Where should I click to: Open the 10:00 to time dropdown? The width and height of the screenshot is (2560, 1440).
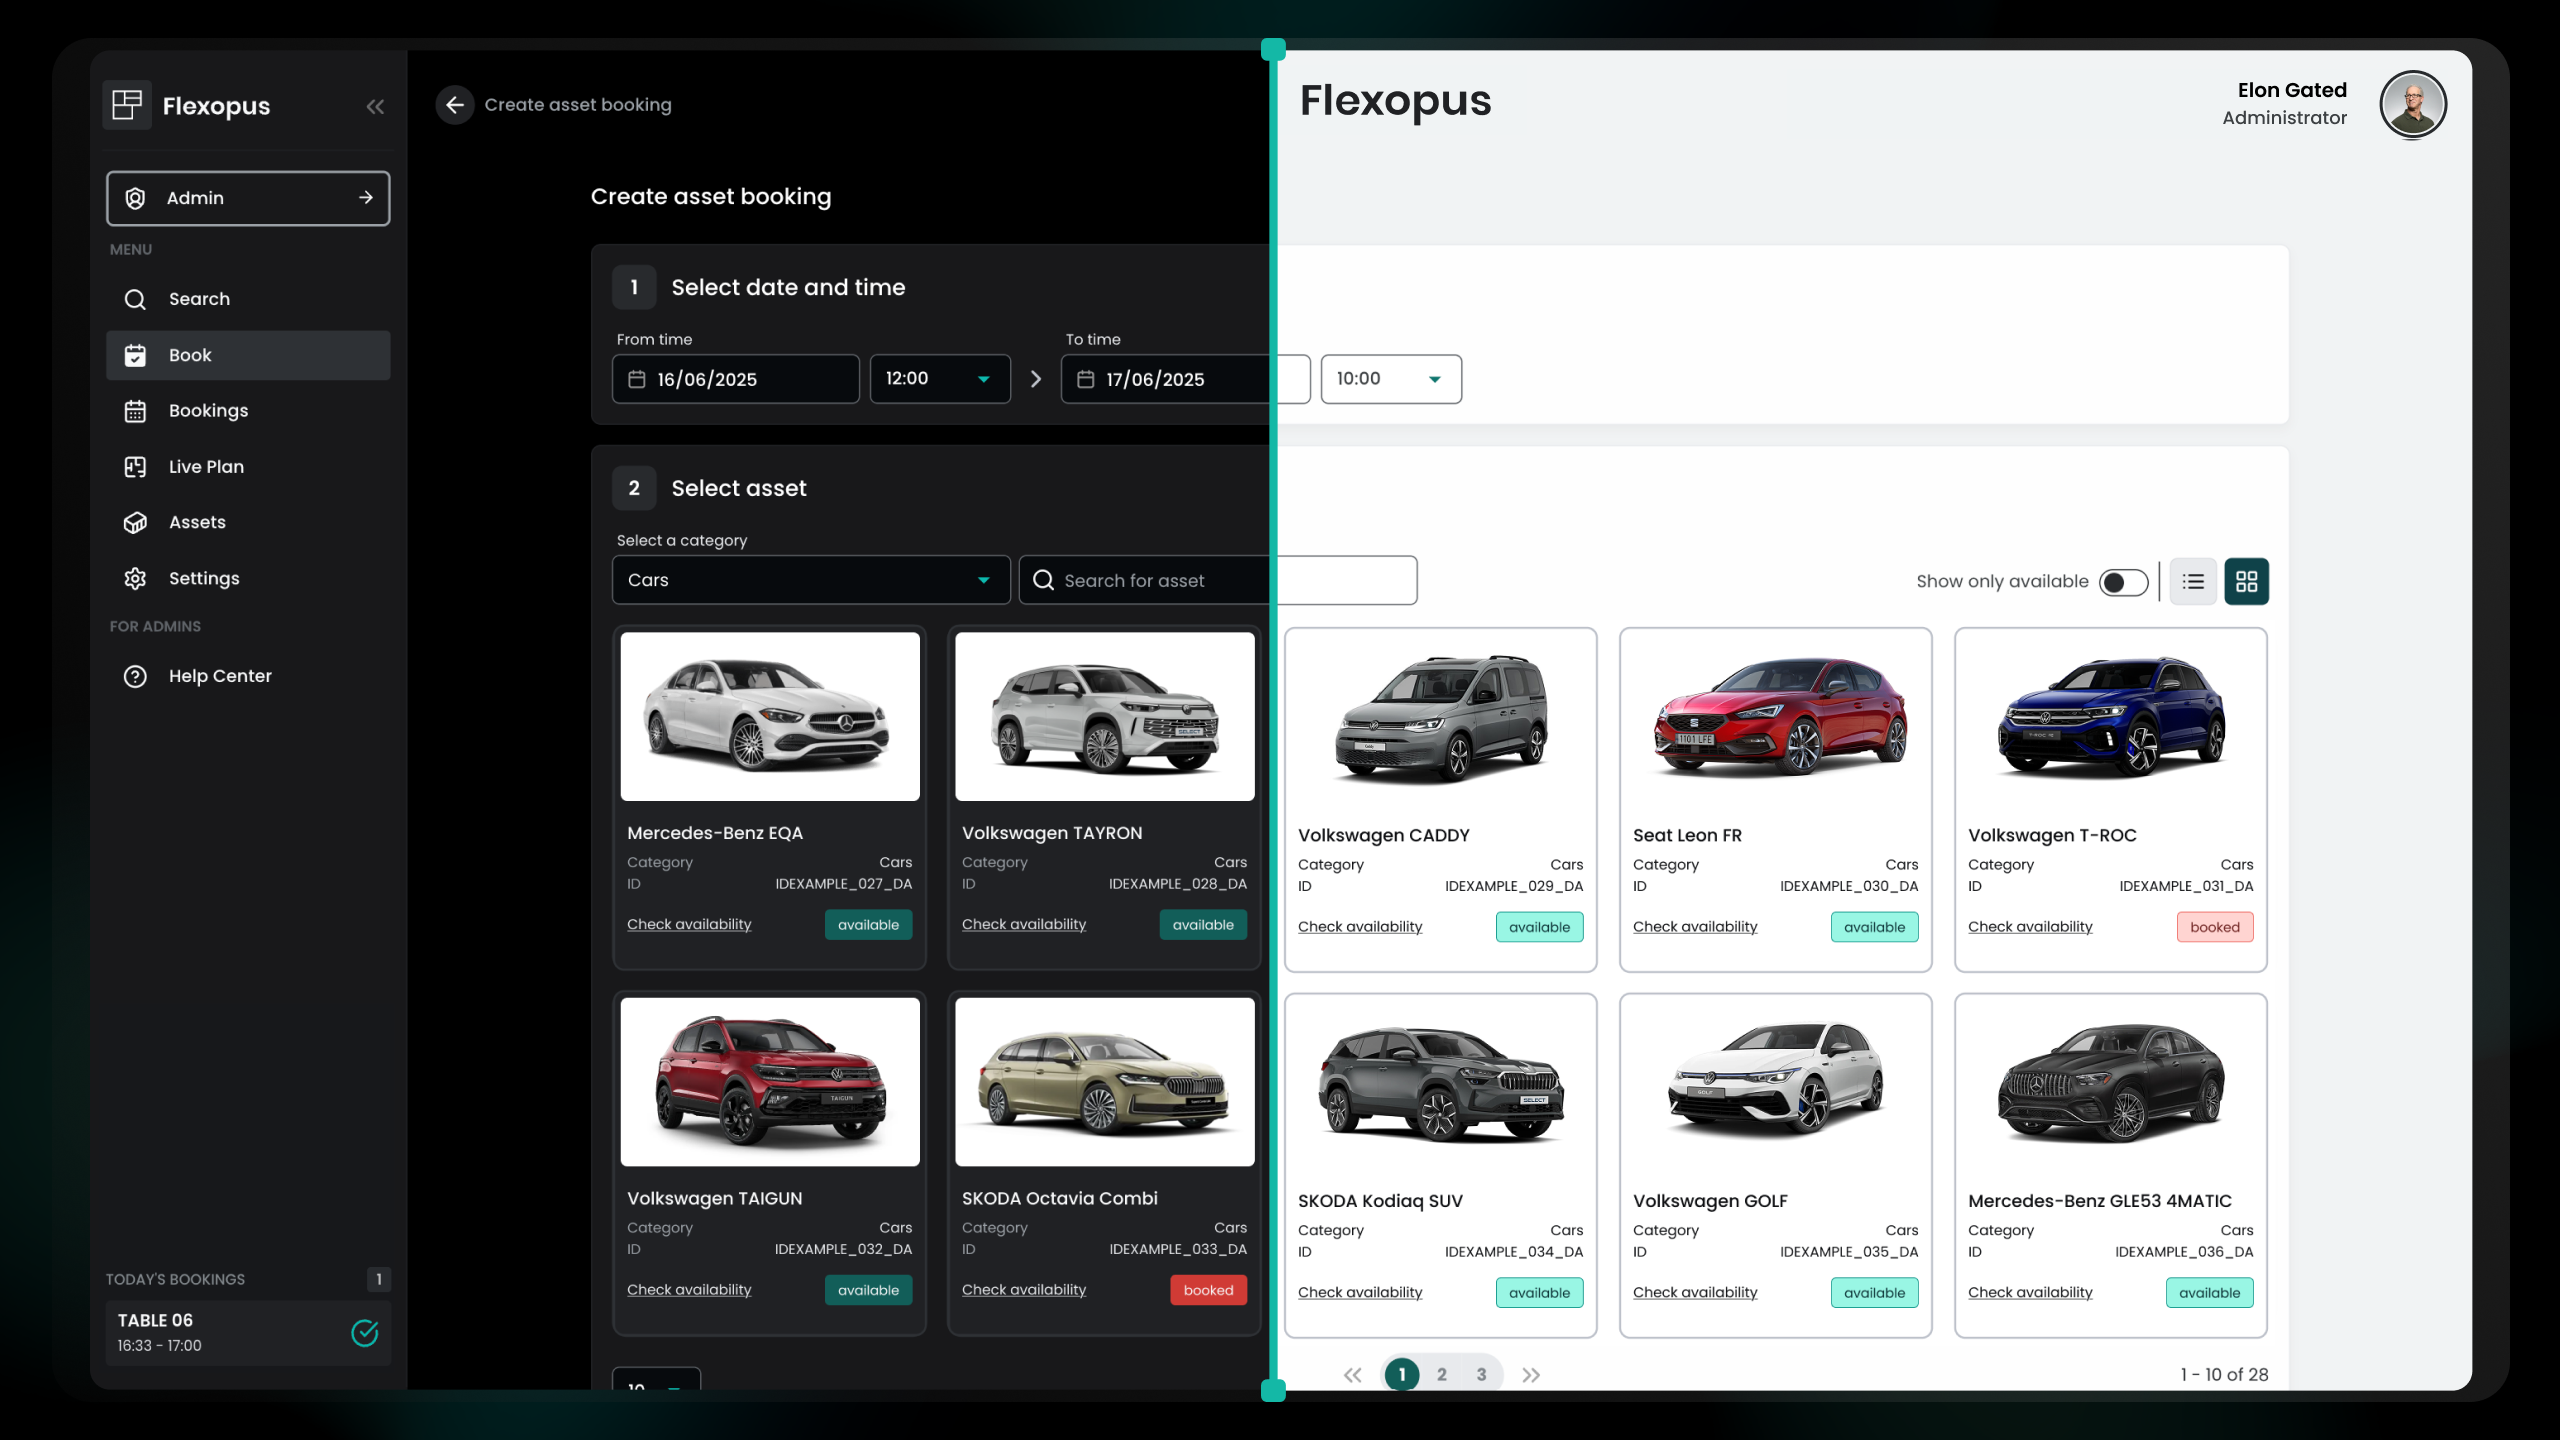click(x=1390, y=379)
